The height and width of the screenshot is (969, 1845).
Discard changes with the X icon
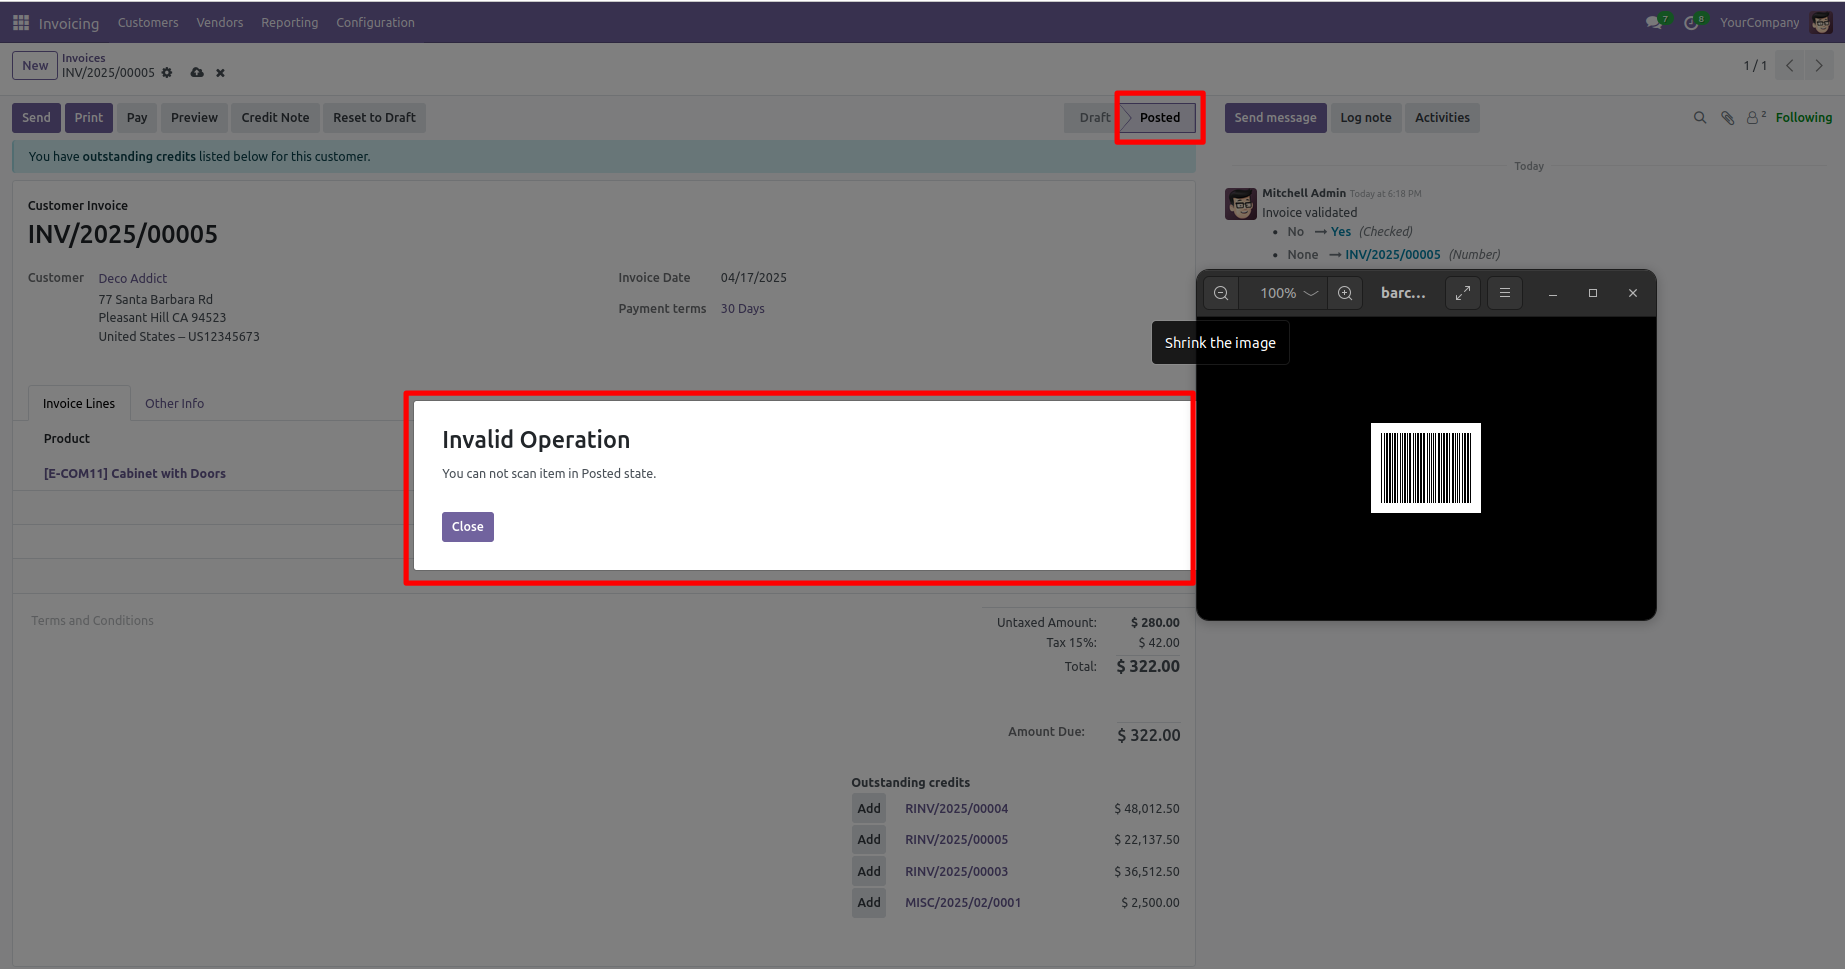click(220, 73)
